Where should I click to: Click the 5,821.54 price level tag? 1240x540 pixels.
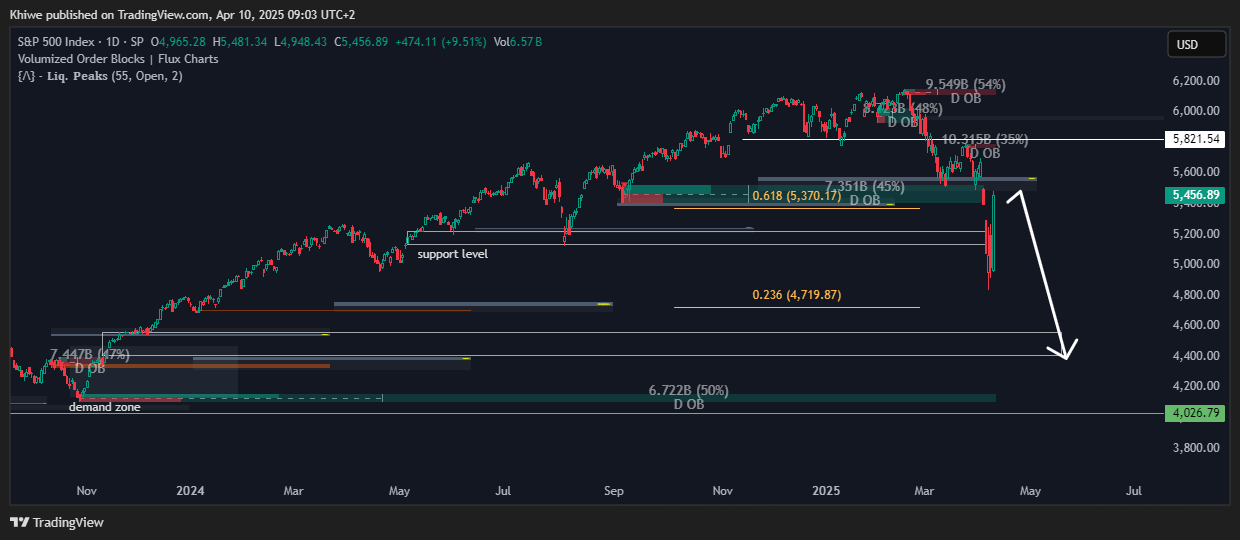click(x=1194, y=140)
